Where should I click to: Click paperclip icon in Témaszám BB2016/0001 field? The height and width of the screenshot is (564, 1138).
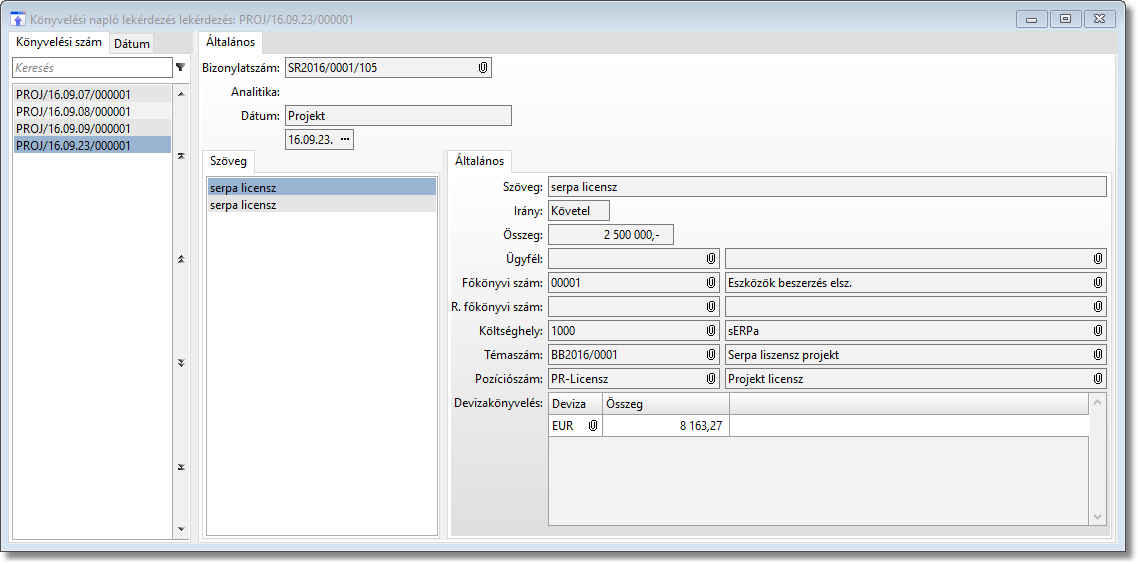click(x=710, y=355)
